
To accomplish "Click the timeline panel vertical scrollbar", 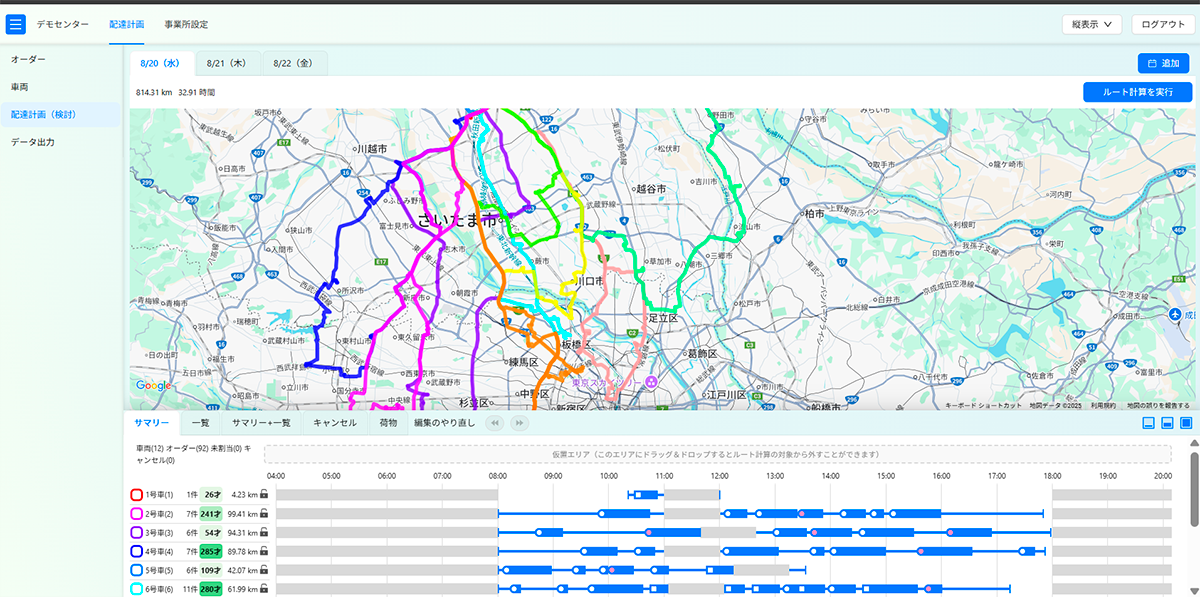I will click(x=1193, y=490).
